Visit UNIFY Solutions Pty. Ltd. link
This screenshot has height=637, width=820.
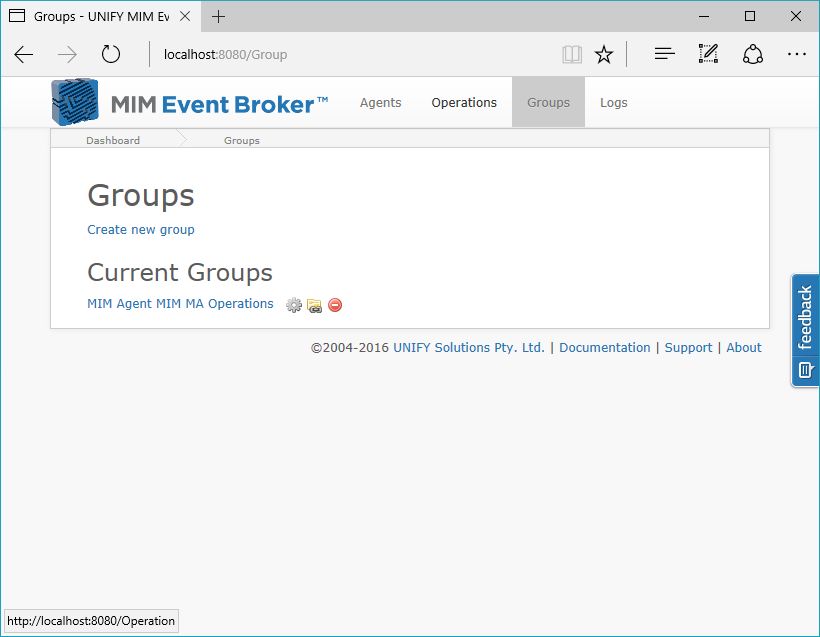(x=469, y=348)
